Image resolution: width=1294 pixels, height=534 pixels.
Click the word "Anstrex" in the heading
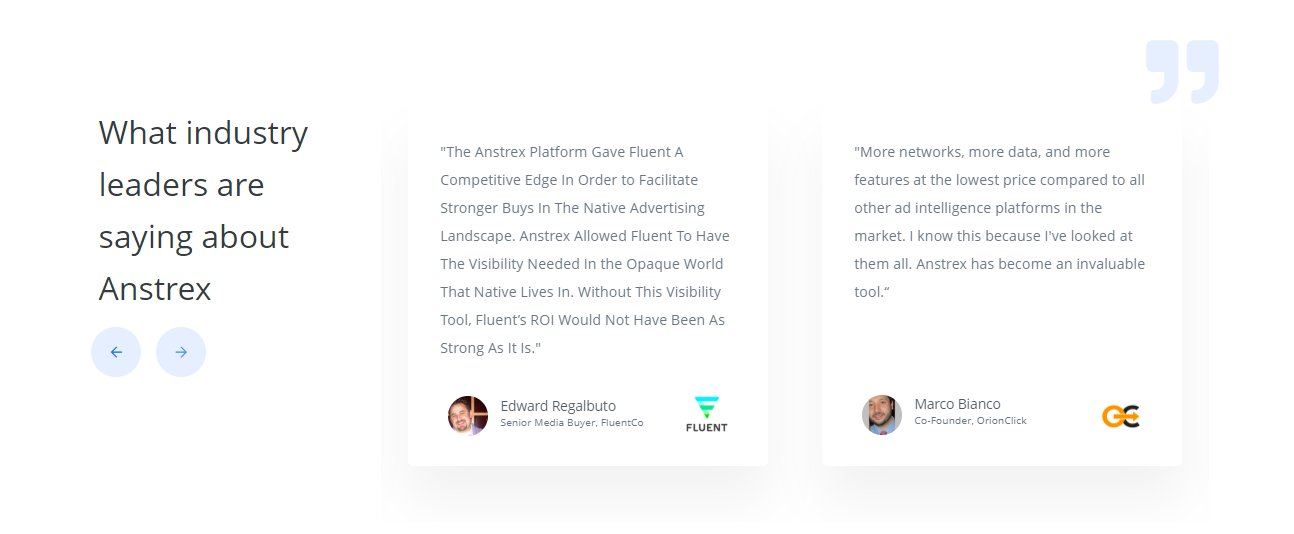coord(155,289)
